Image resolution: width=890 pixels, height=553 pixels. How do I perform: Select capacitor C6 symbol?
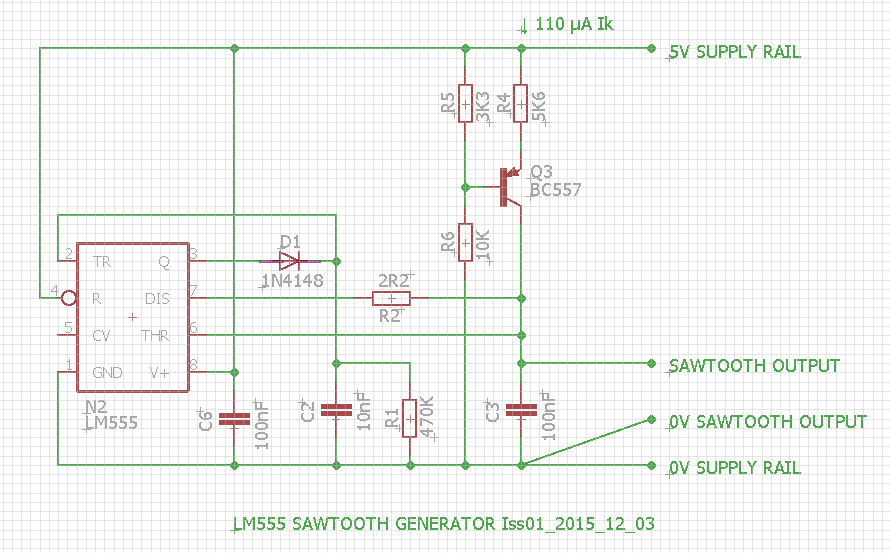point(234,419)
